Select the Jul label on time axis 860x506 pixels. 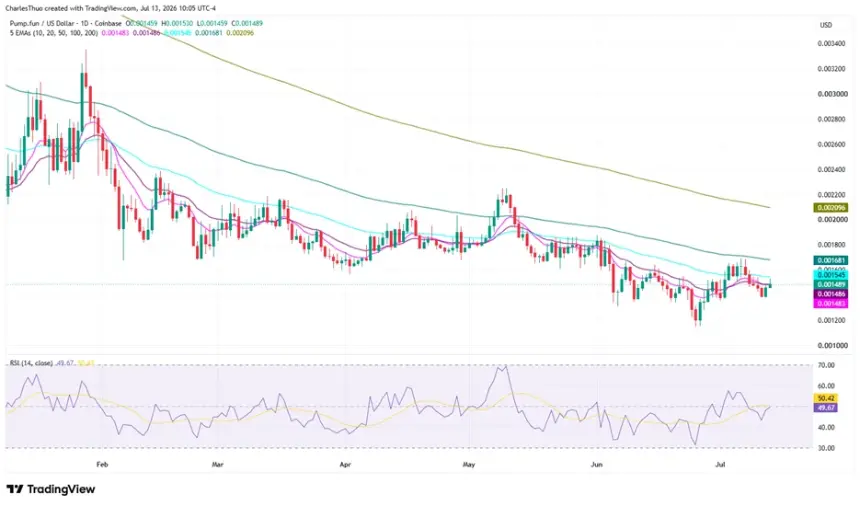tap(721, 464)
